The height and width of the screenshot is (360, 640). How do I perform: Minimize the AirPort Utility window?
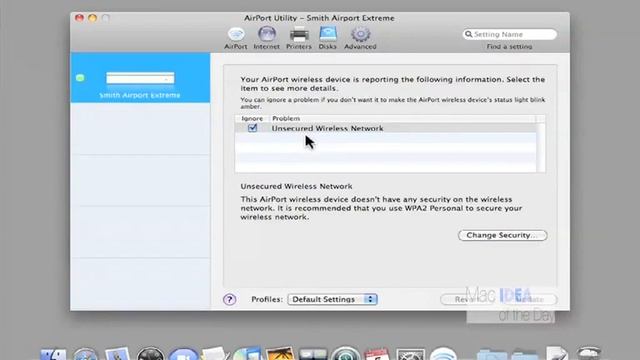92,18
